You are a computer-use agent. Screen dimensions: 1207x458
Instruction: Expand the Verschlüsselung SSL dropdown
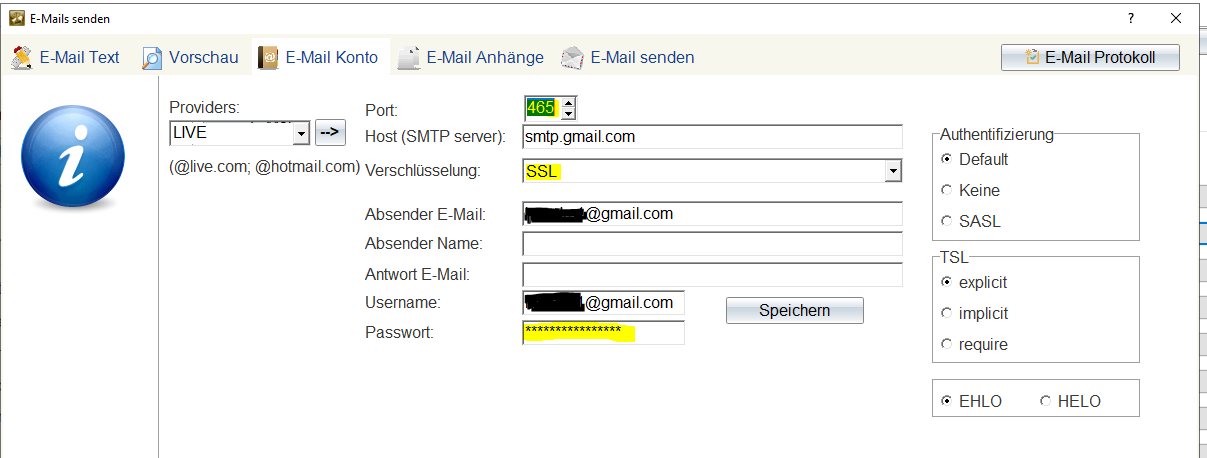(x=893, y=172)
